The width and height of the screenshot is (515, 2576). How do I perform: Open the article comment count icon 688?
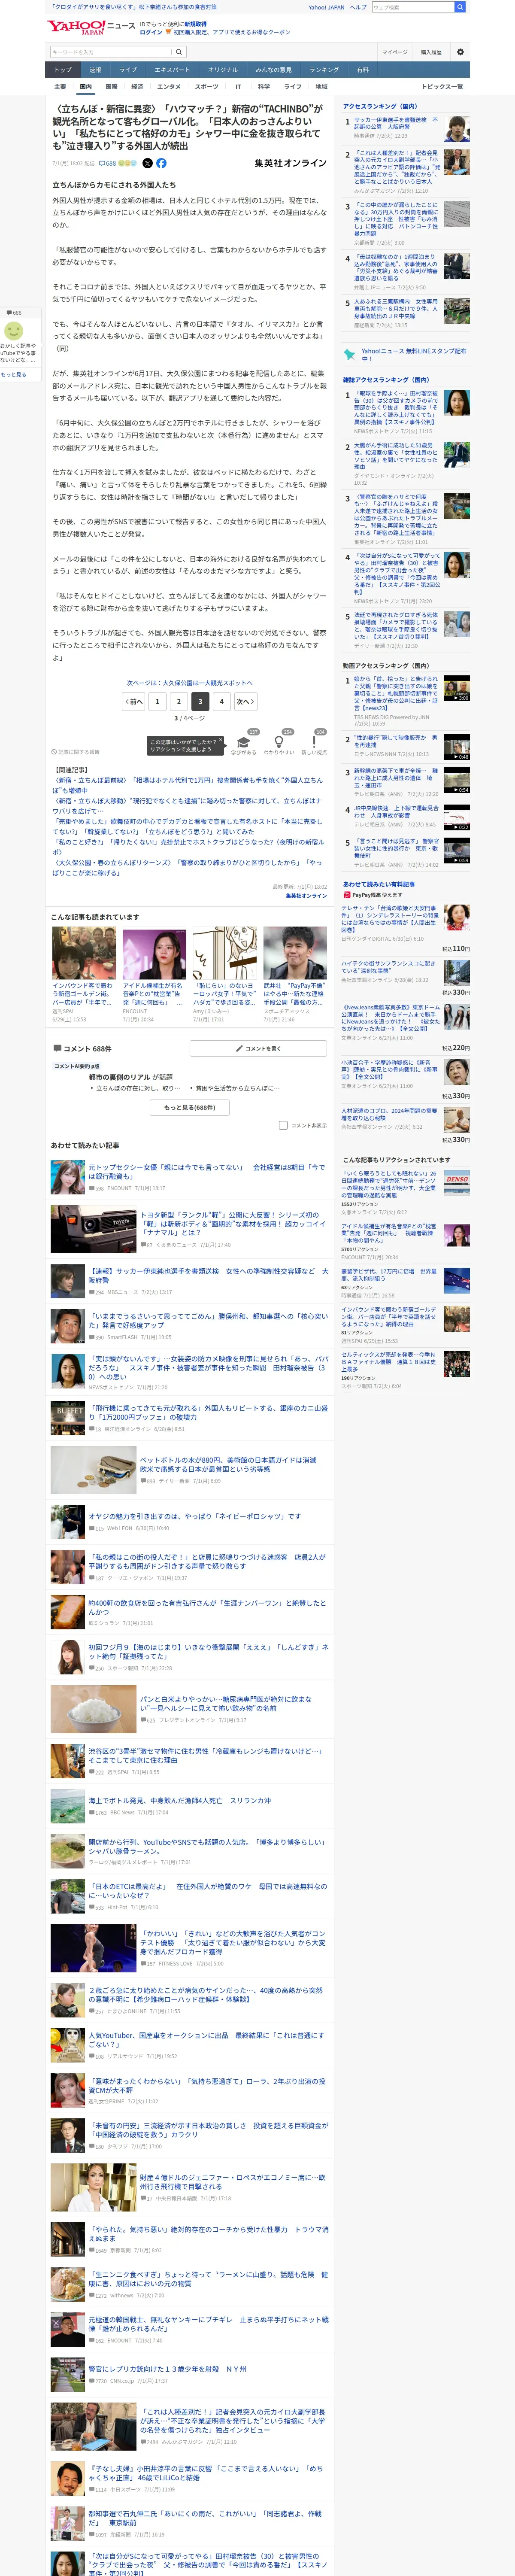point(109,163)
